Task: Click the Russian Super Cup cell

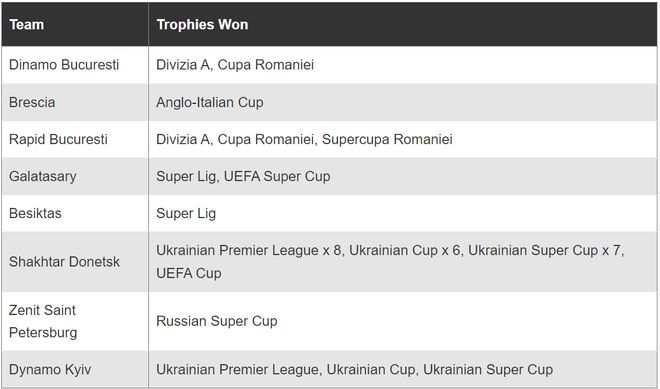Action: [x=403, y=321]
